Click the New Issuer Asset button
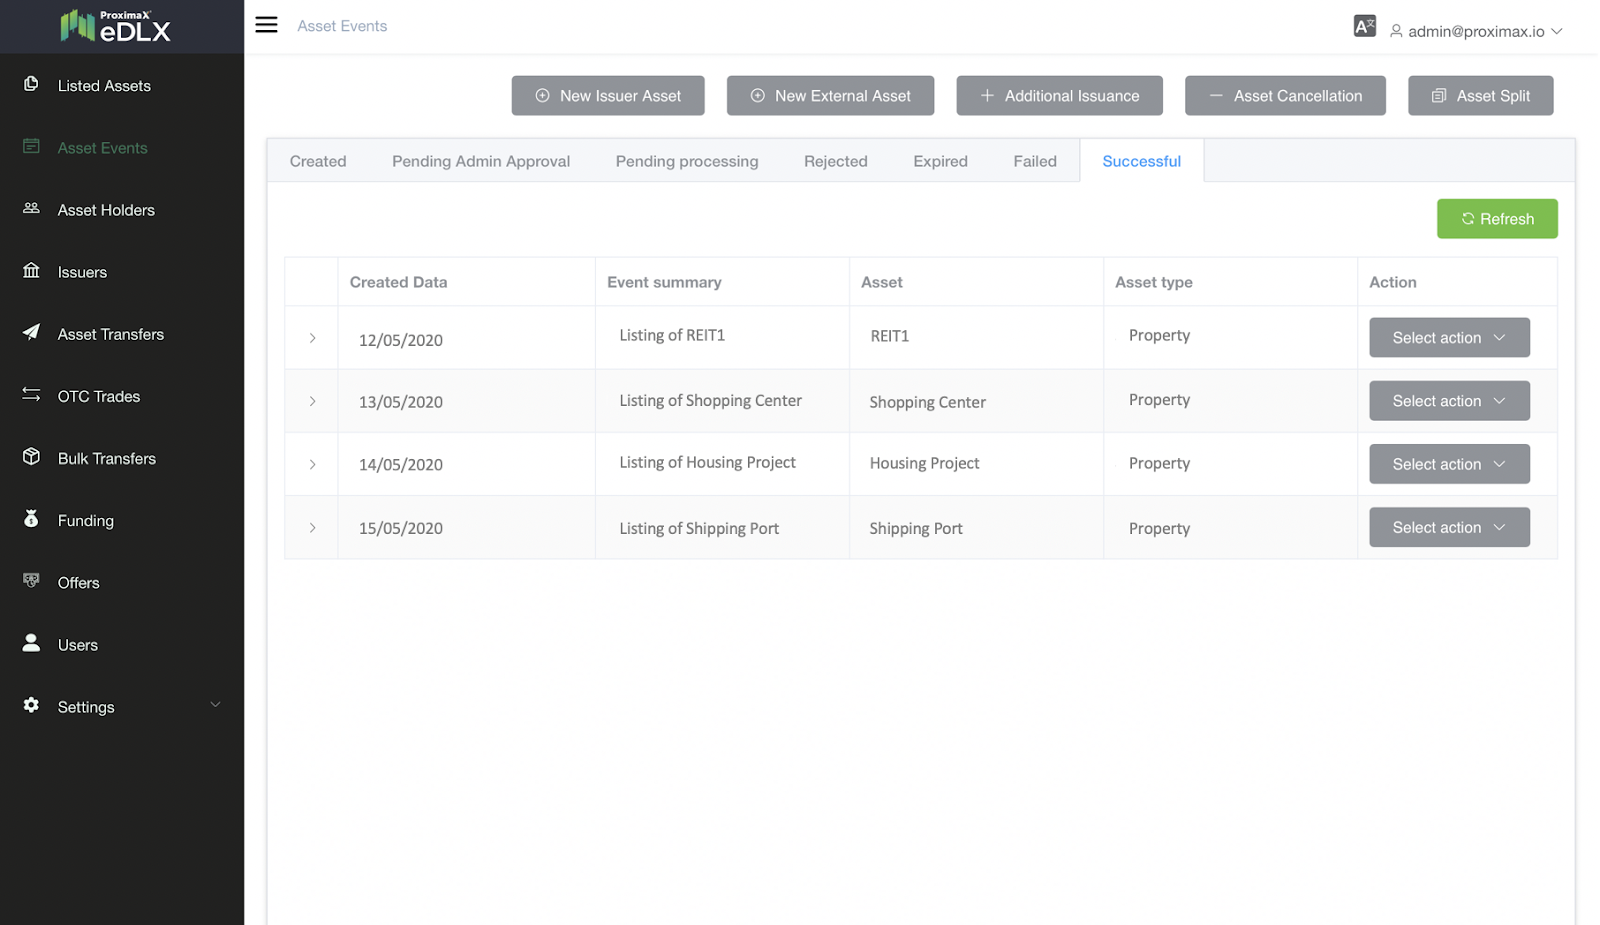 (x=608, y=96)
